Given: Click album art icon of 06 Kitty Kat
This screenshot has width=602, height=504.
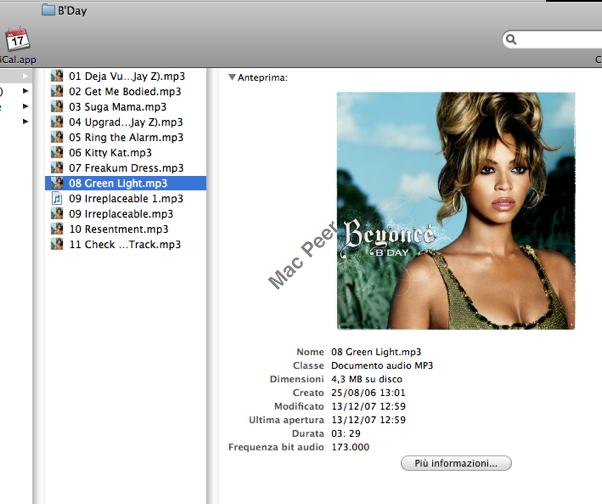Looking at the screenshot, I should (57, 152).
